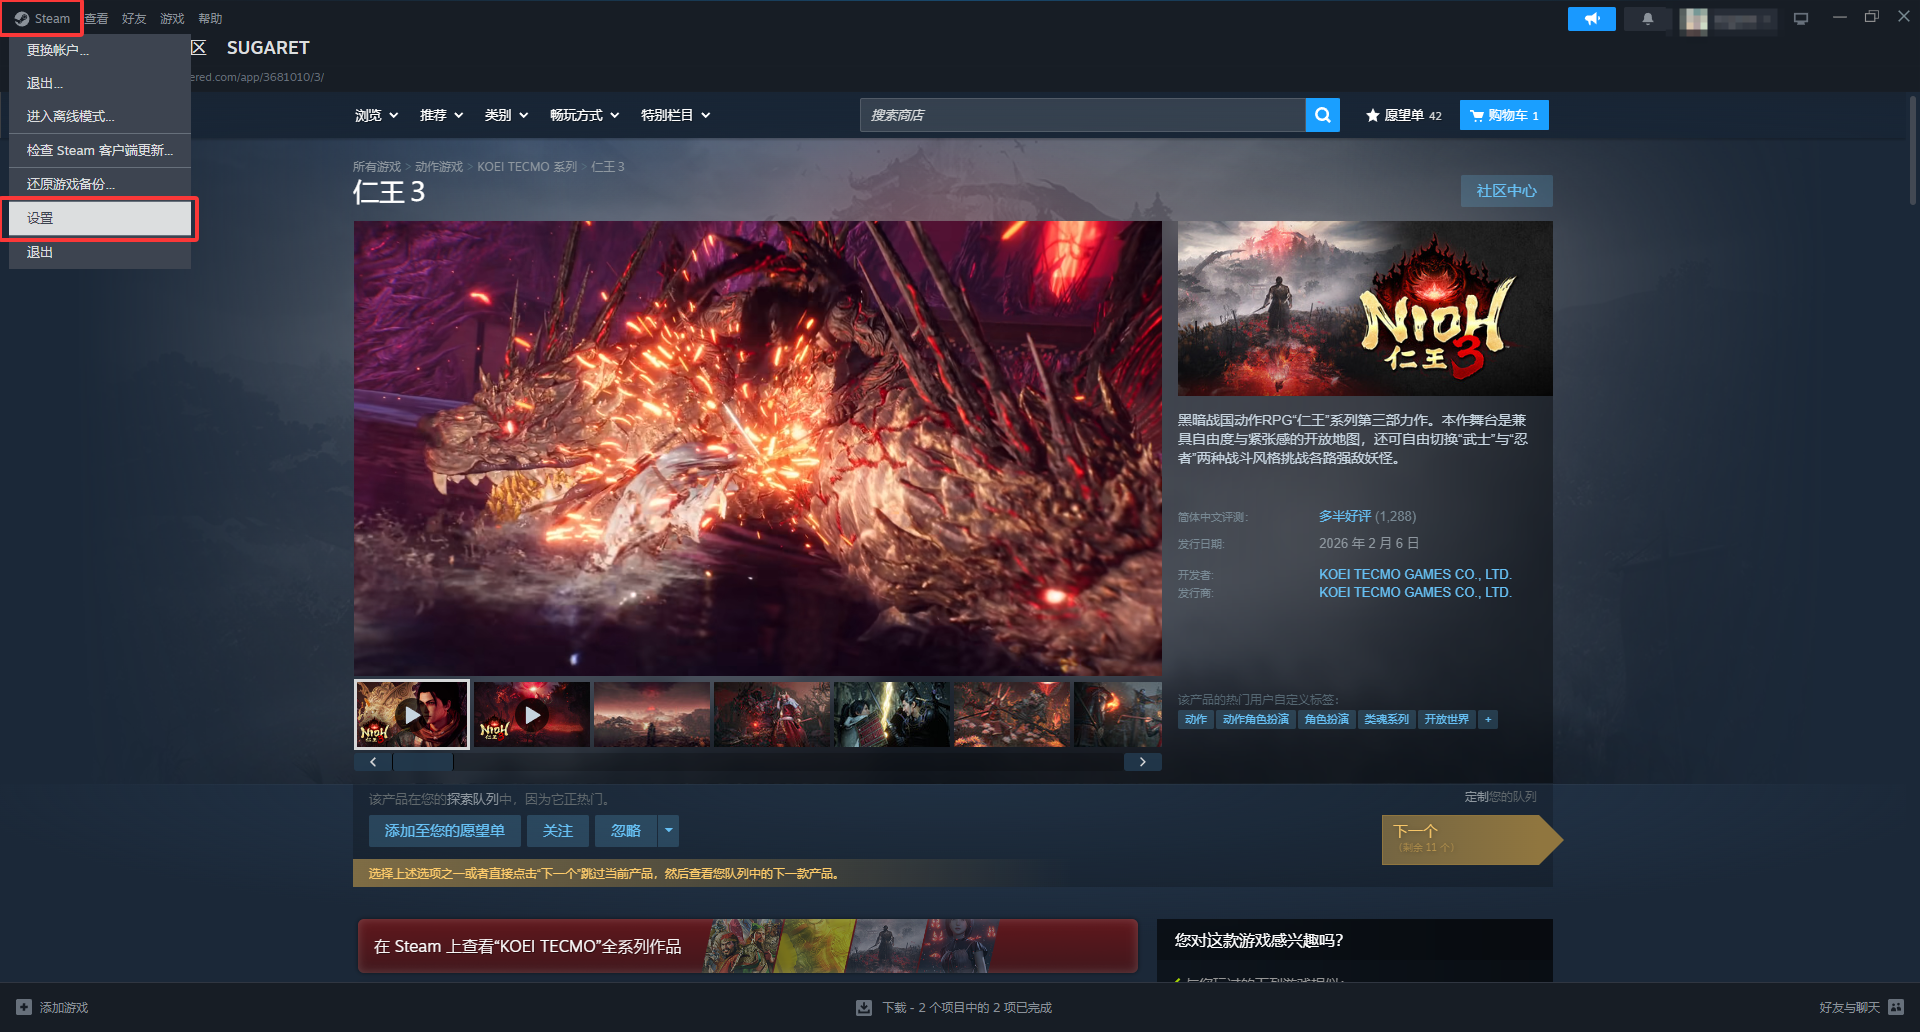Click 添加至您的愿望单 button
Image resolution: width=1920 pixels, height=1032 pixels.
coord(444,831)
